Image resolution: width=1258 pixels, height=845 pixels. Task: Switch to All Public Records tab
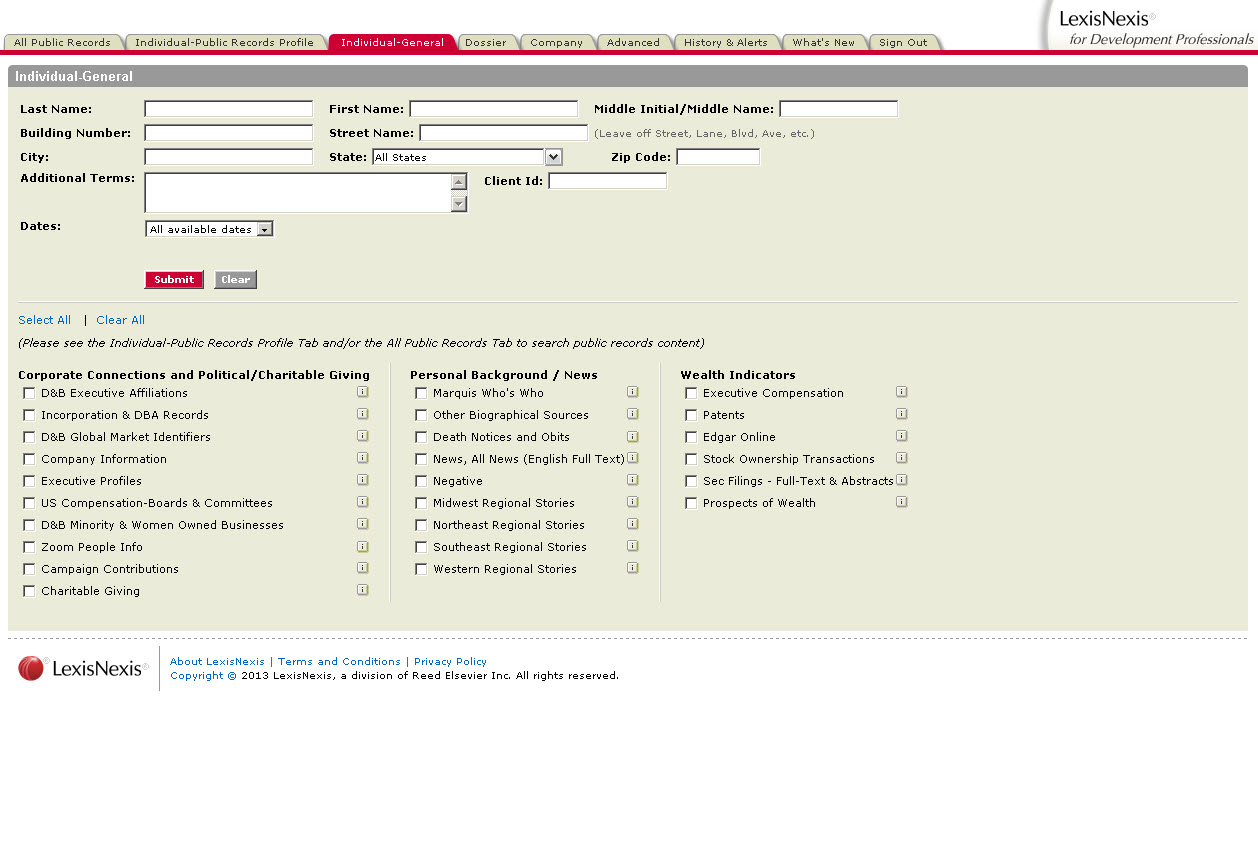click(62, 42)
